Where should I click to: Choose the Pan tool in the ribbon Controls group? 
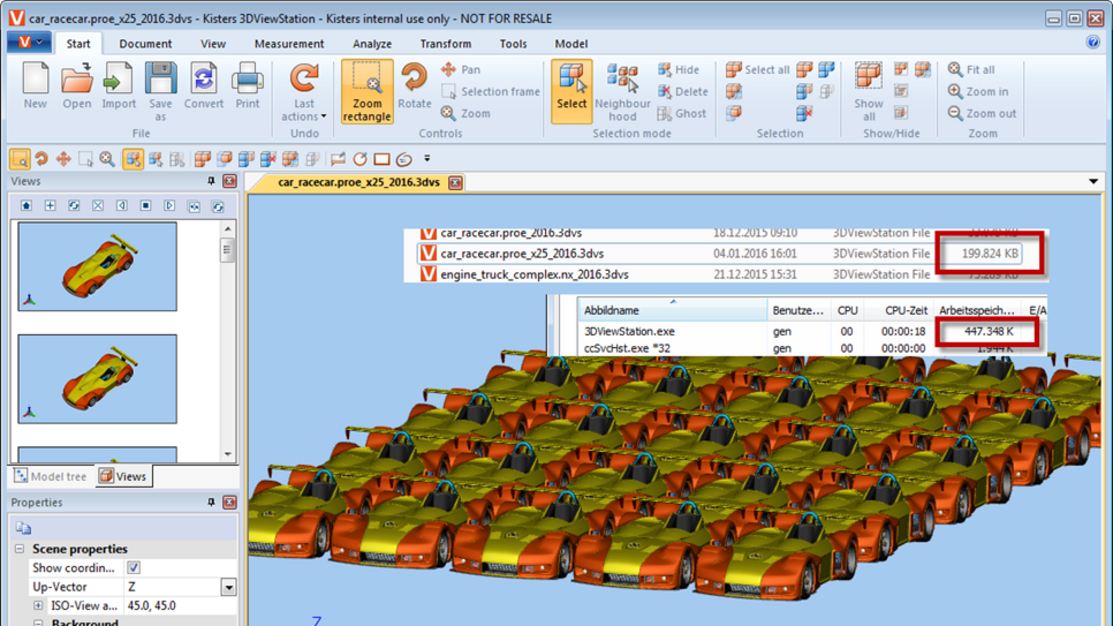[x=461, y=70]
